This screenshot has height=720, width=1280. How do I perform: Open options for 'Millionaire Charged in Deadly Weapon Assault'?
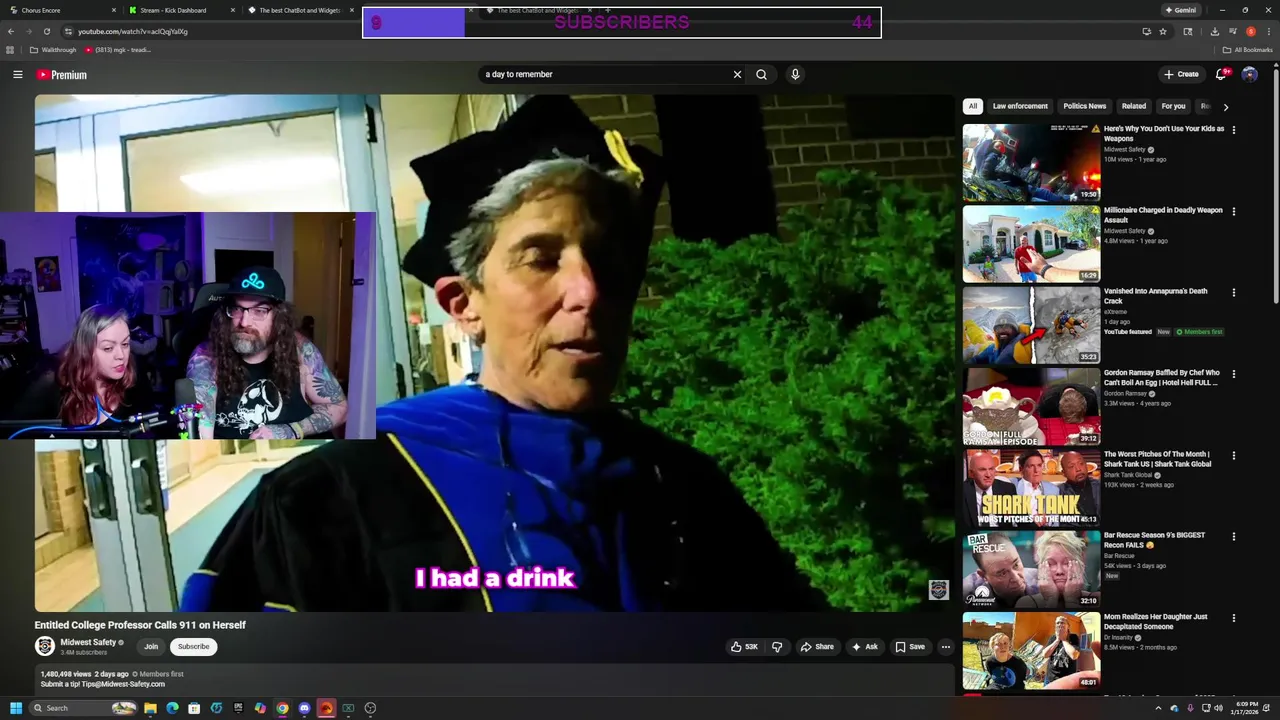coord(1233,212)
